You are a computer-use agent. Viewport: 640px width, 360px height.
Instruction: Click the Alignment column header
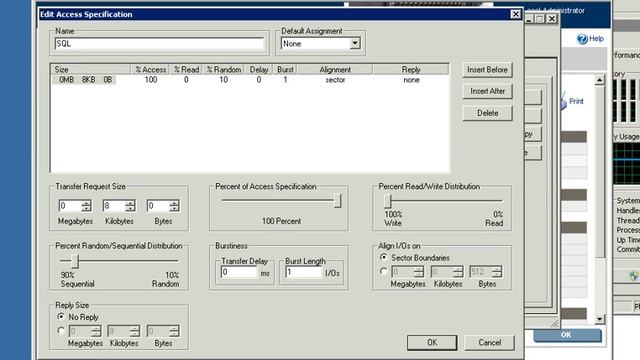point(335,70)
